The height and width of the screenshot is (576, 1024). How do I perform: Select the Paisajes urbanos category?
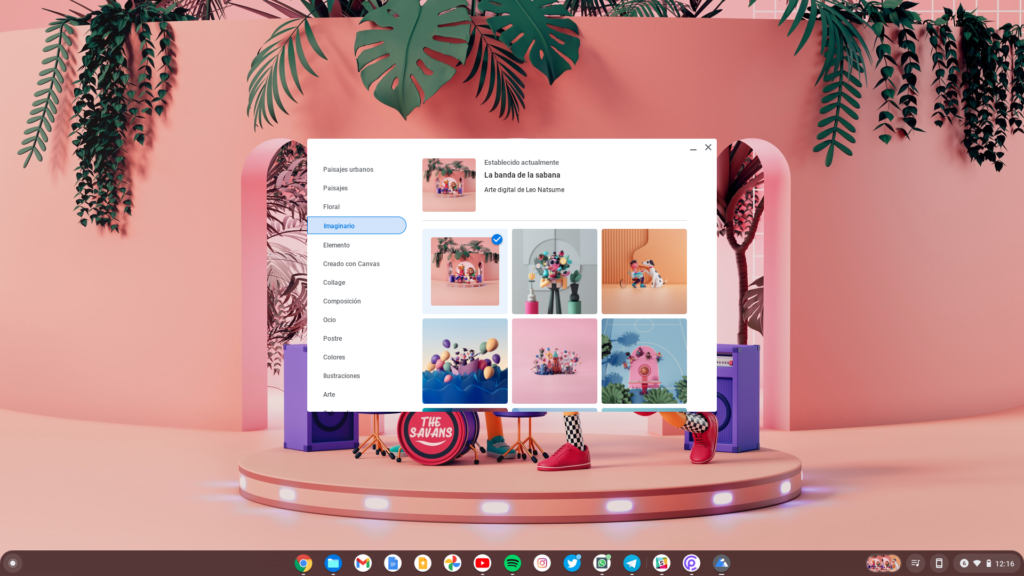tap(348, 169)
